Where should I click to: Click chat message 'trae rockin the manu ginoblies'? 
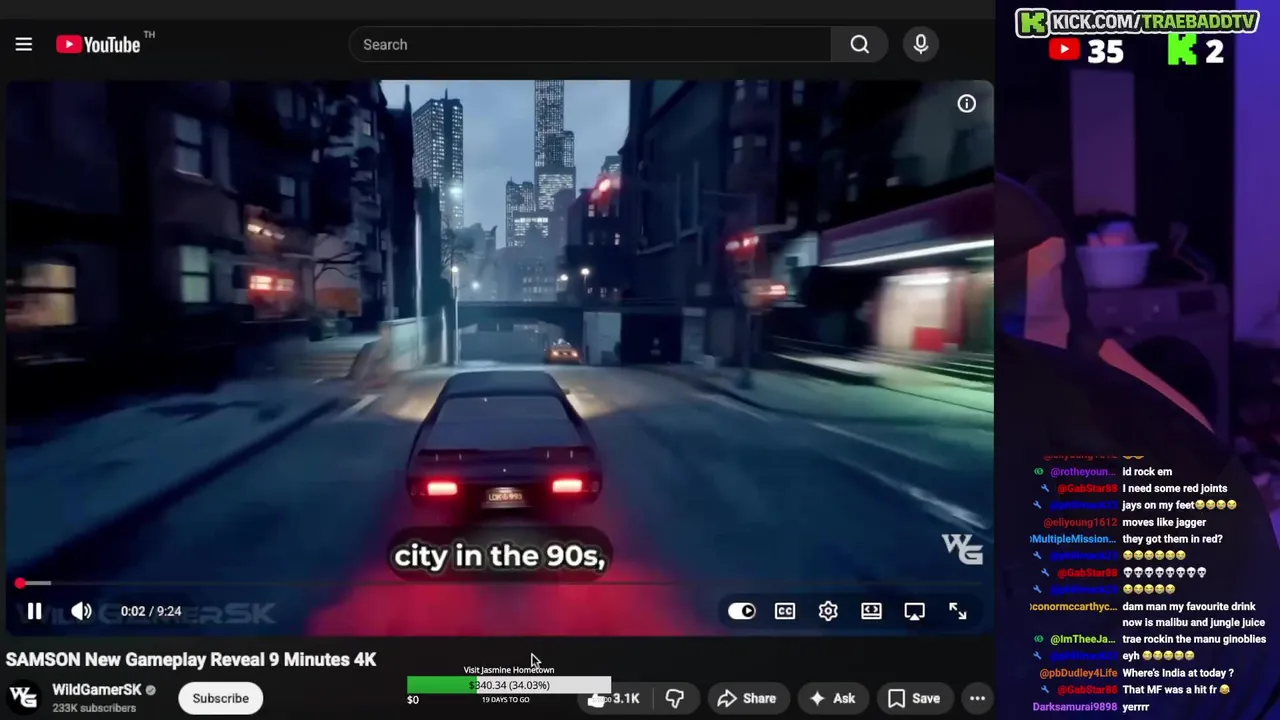[1194, 639]
